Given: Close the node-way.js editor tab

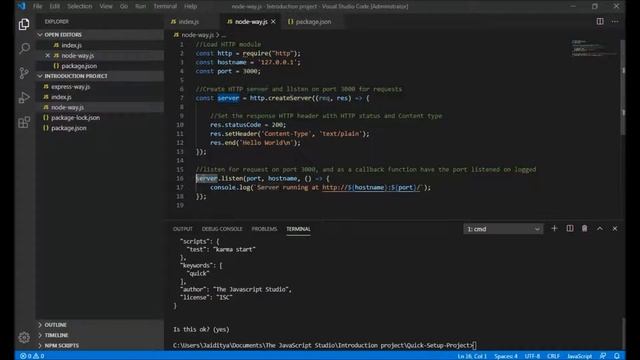Looking at the screenshot, I should 273,22.
